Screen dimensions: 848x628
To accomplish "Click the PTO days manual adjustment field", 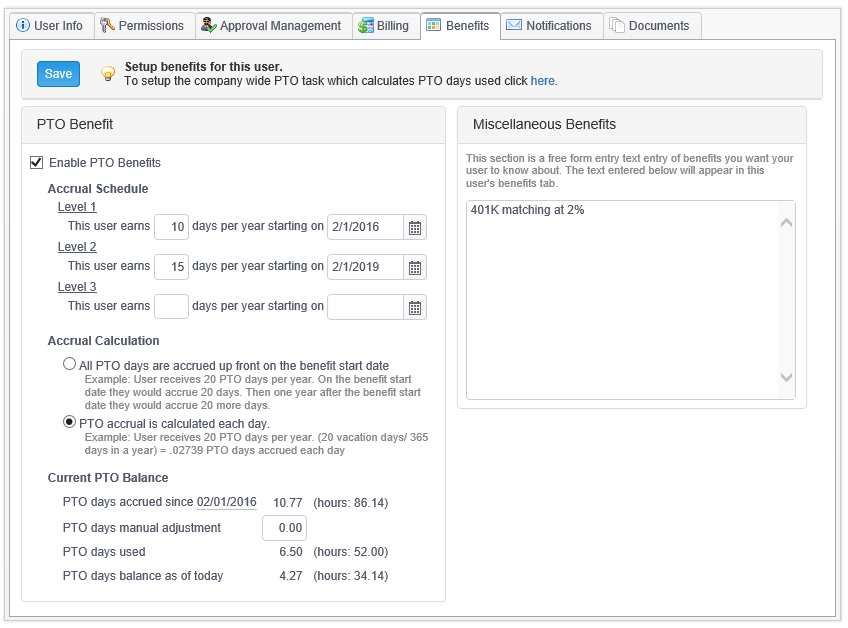I will (284, 528).
